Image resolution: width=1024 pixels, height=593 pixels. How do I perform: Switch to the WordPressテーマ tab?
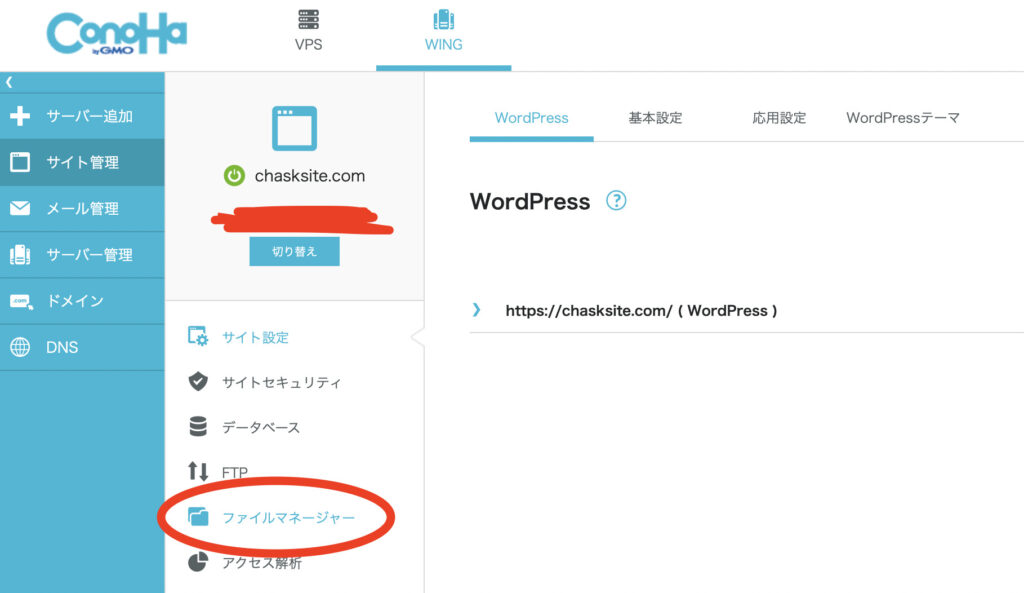(x=903, y=118)
